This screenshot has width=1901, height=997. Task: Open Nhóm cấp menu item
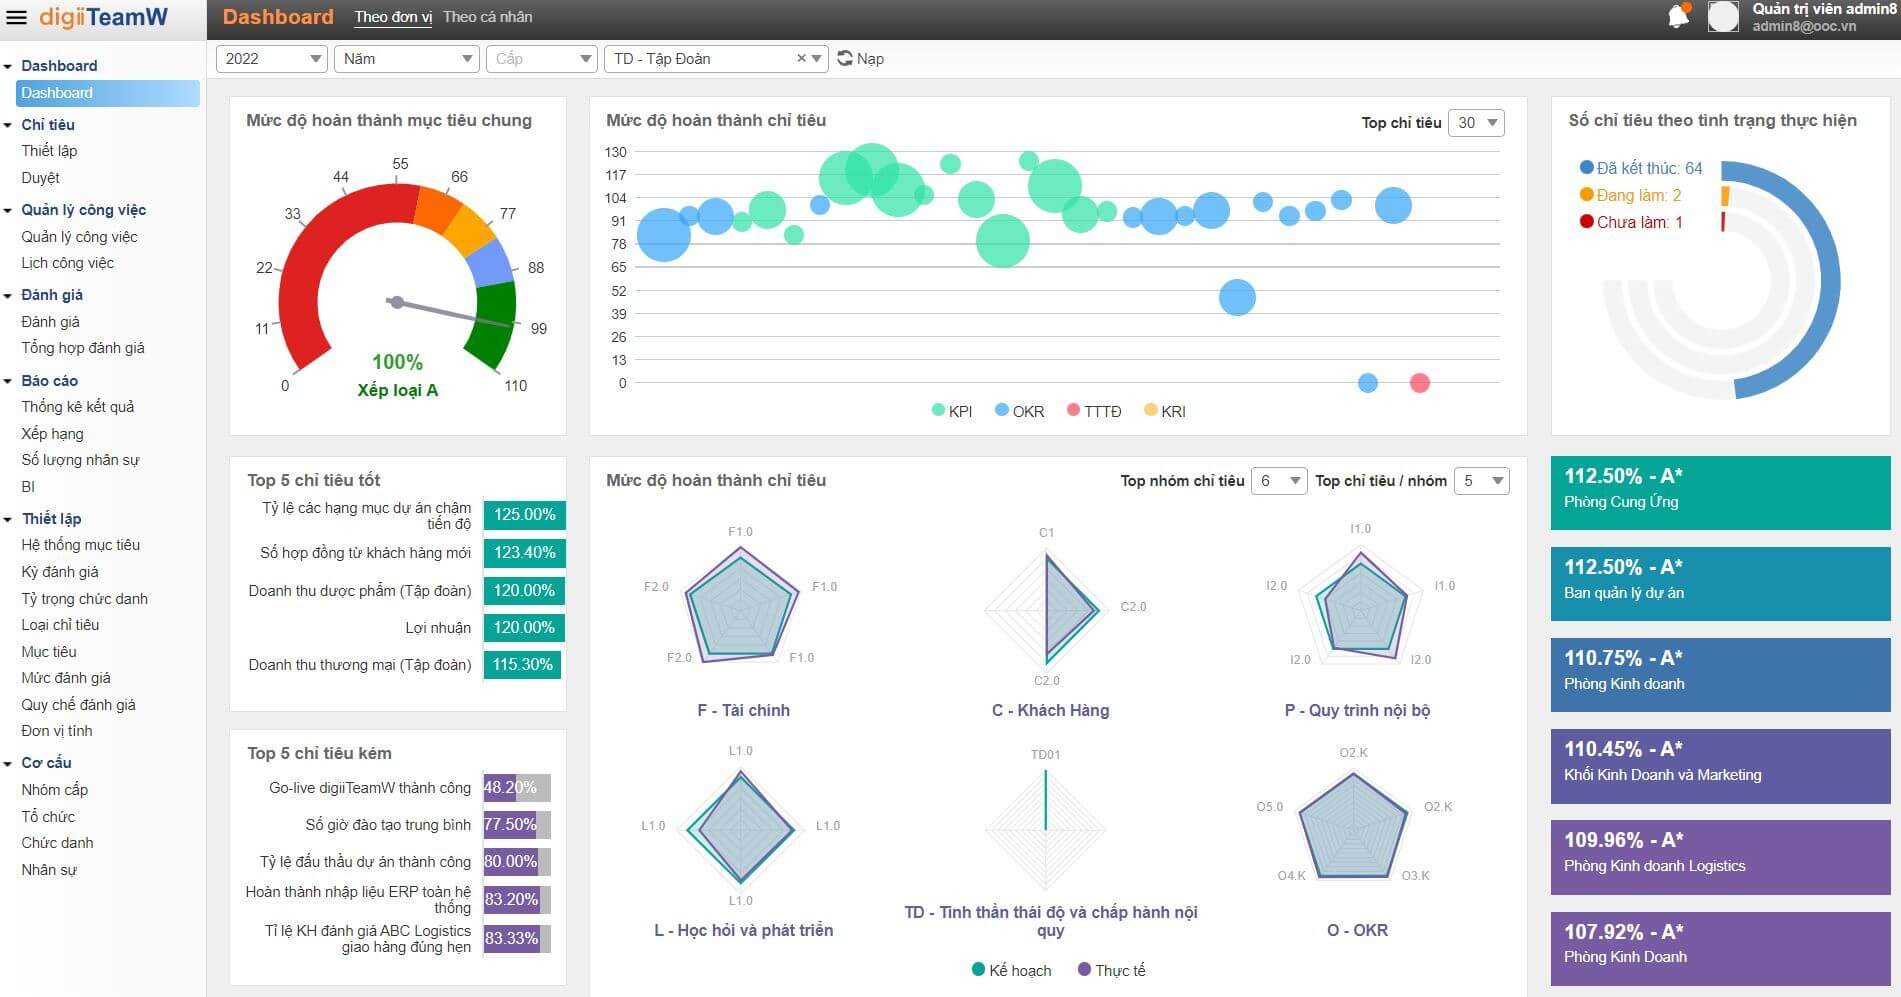55,790
